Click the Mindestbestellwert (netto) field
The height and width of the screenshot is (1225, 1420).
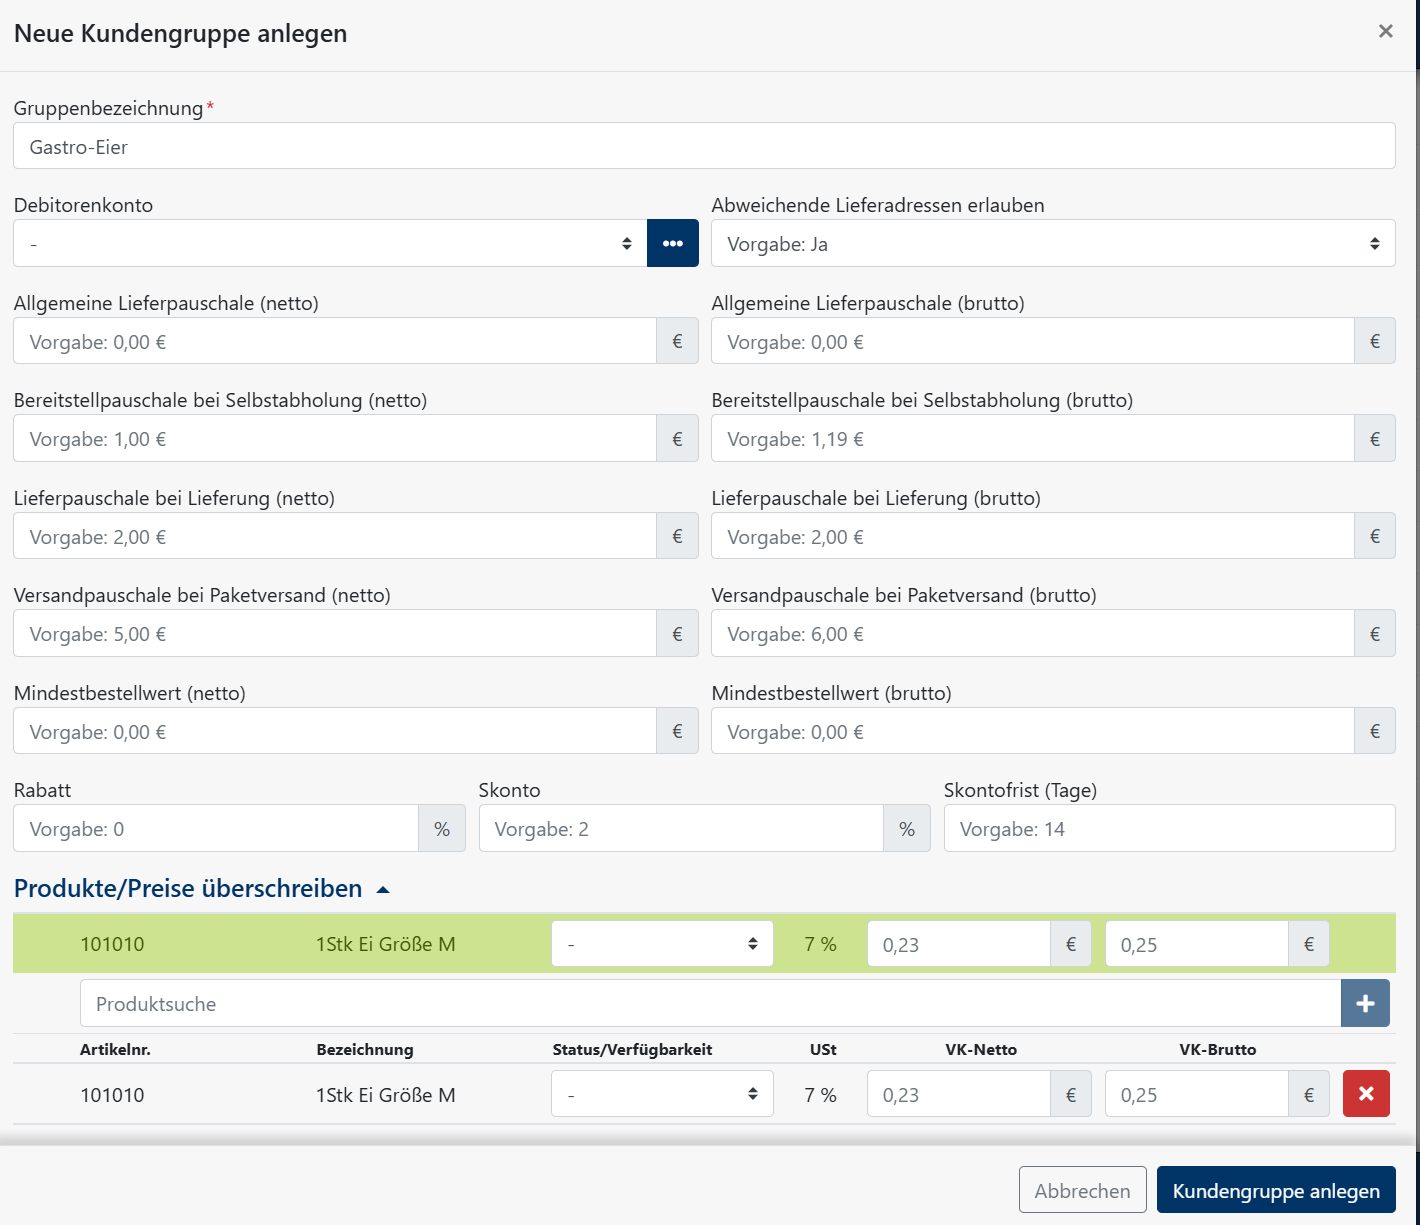click(x=335, y=731)
